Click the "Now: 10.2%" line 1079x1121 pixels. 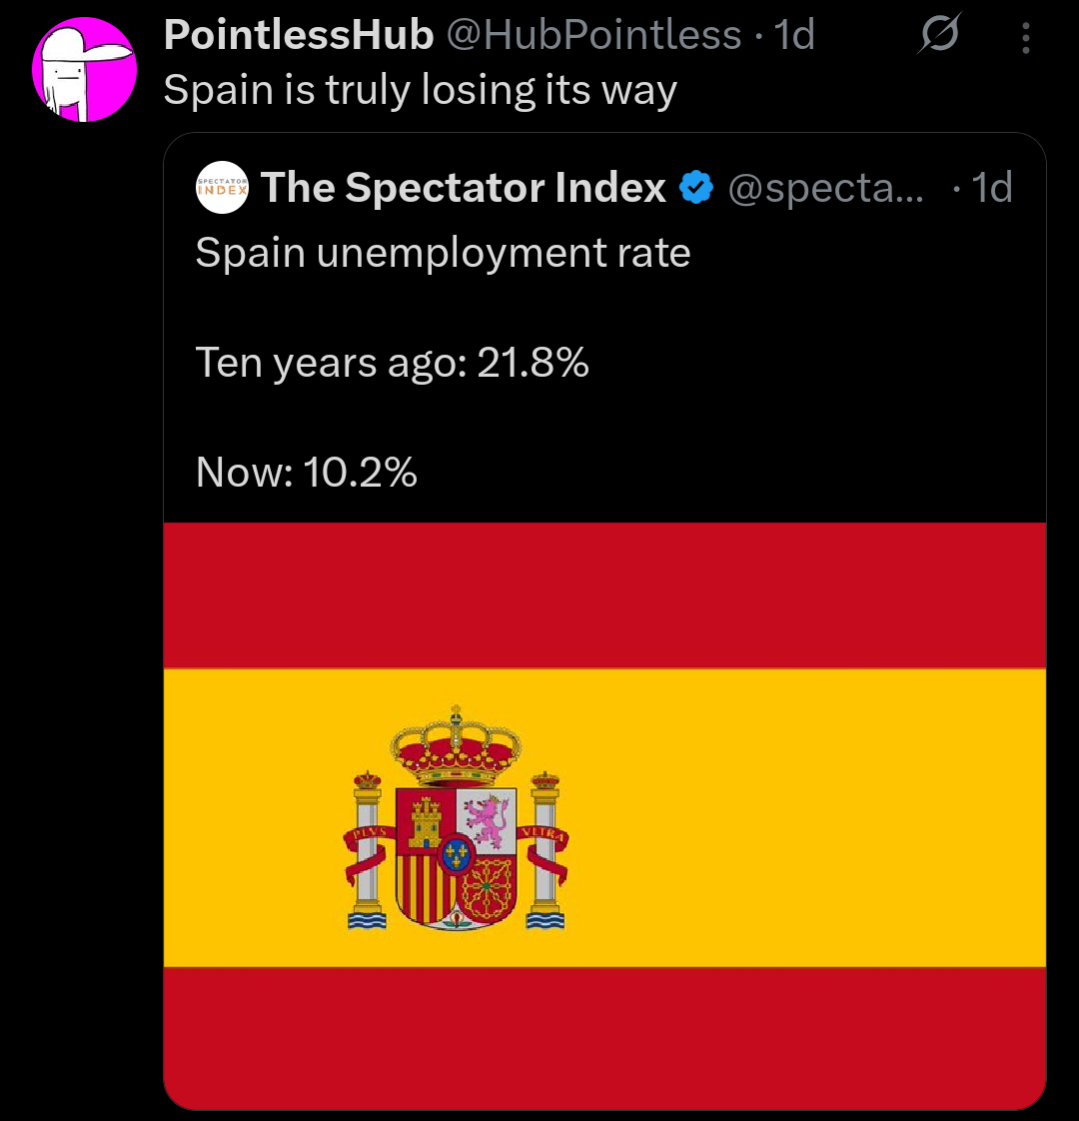coord(306,471)
